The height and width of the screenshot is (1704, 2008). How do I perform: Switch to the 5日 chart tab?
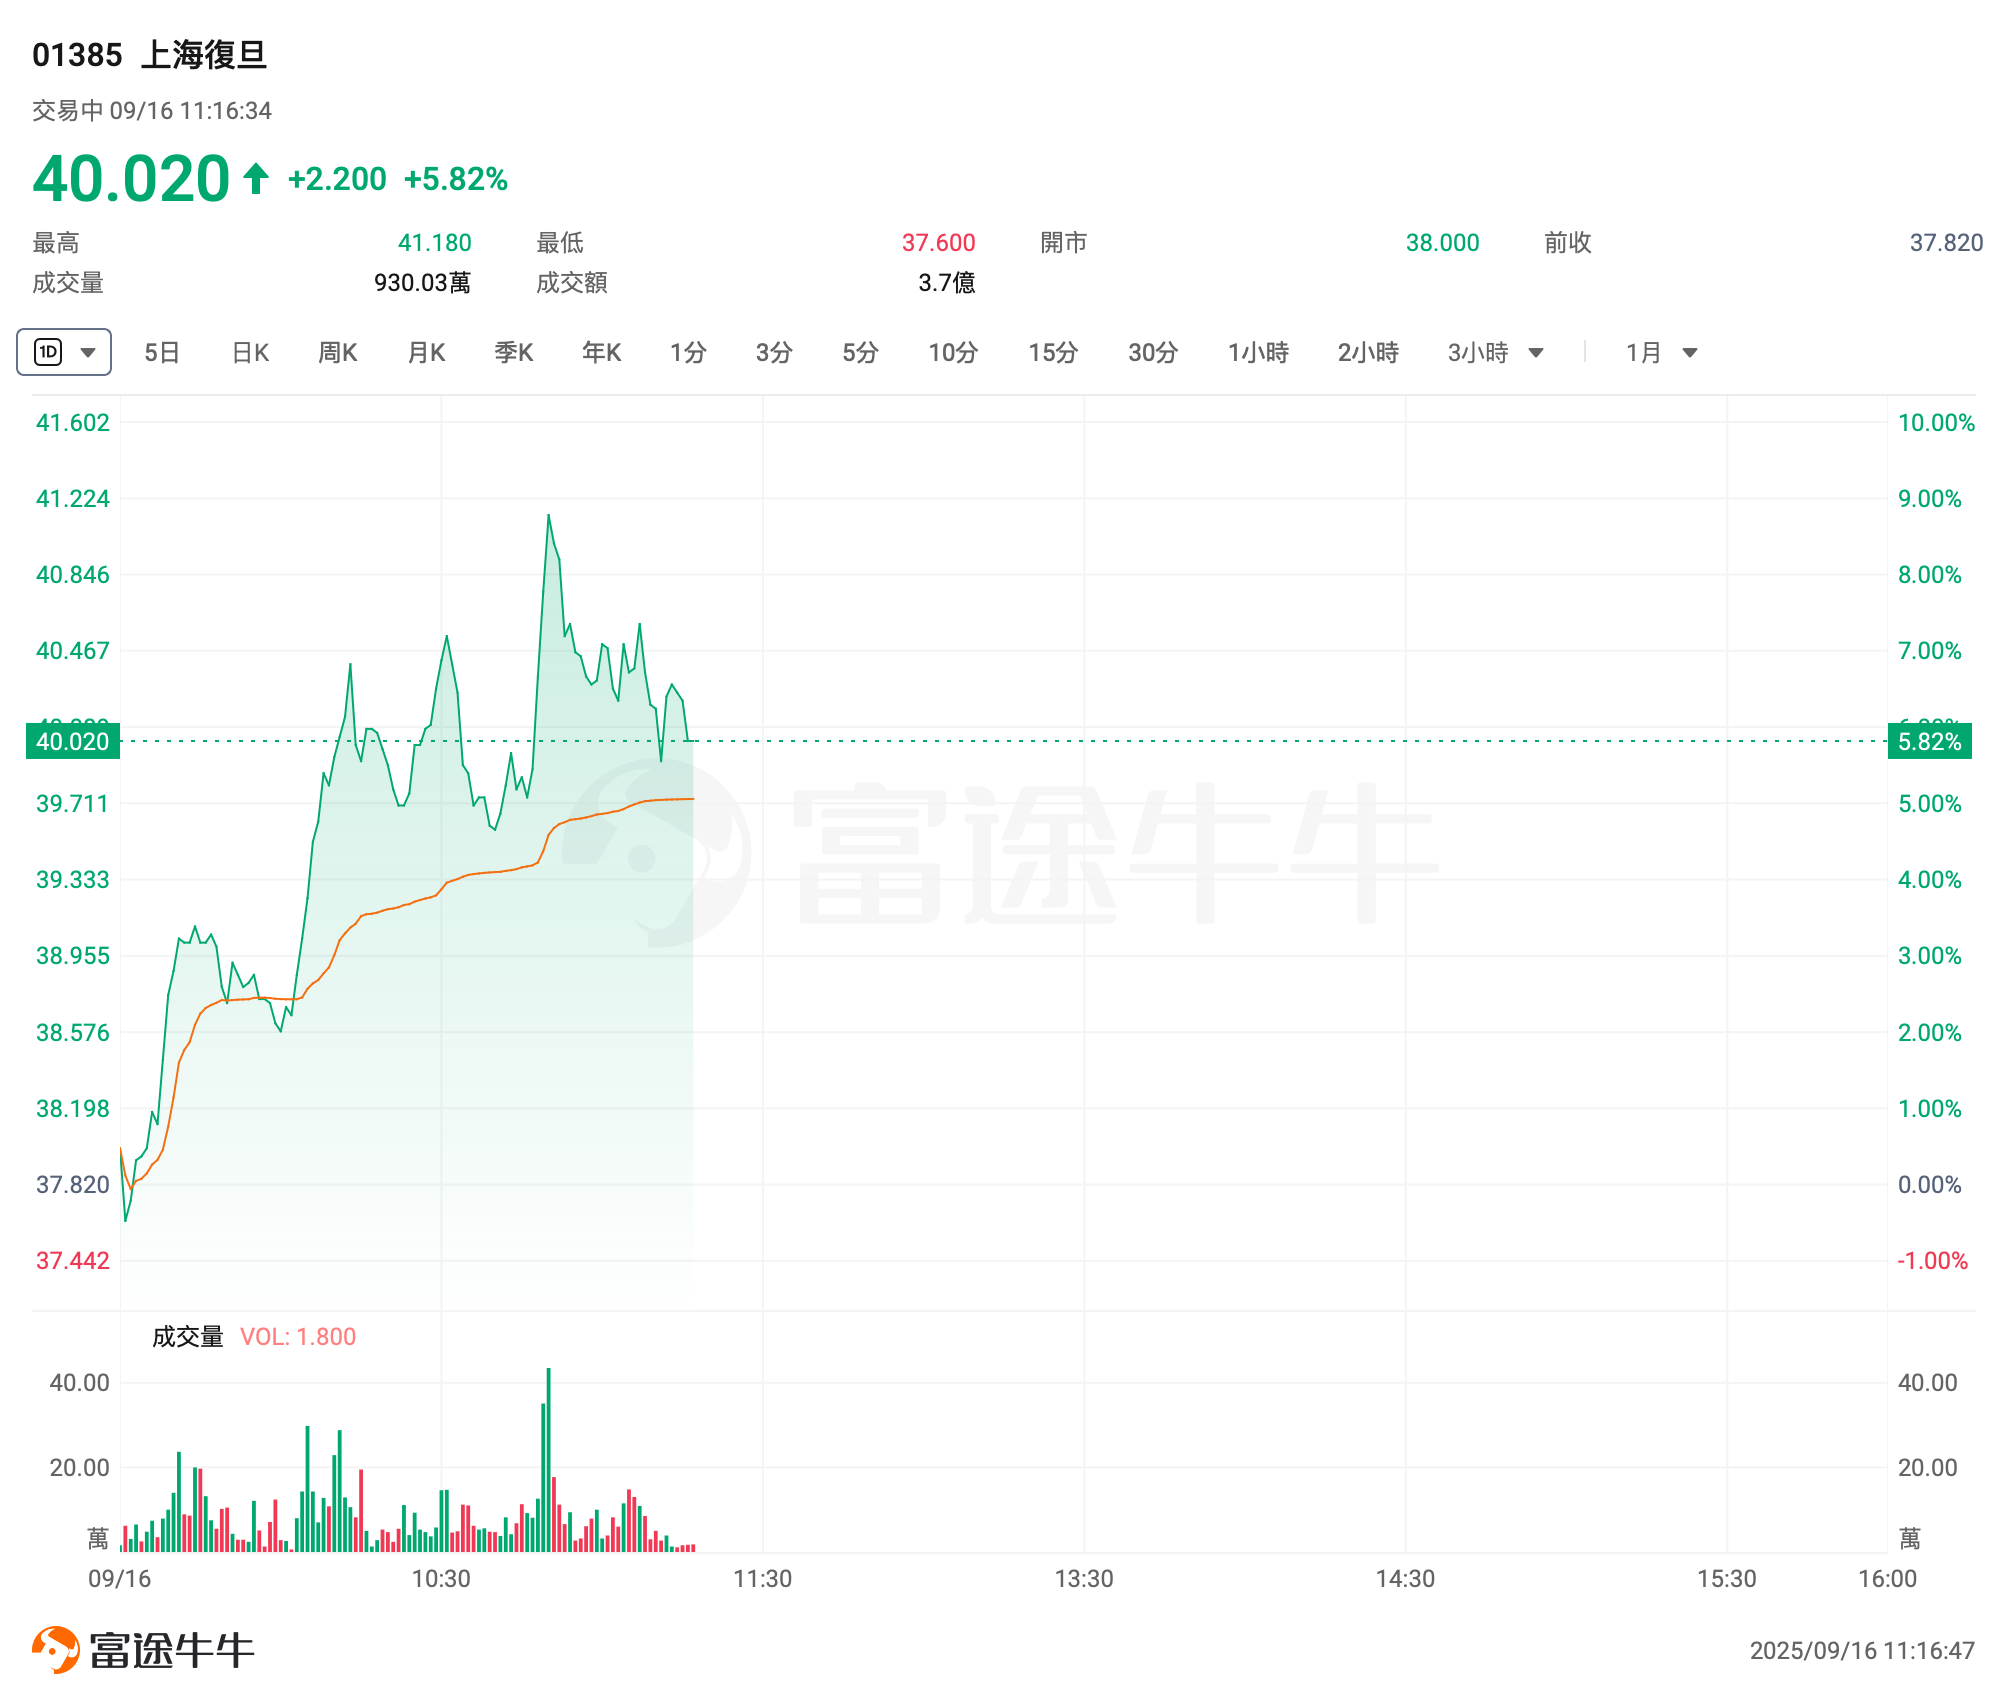click(161, 352)
